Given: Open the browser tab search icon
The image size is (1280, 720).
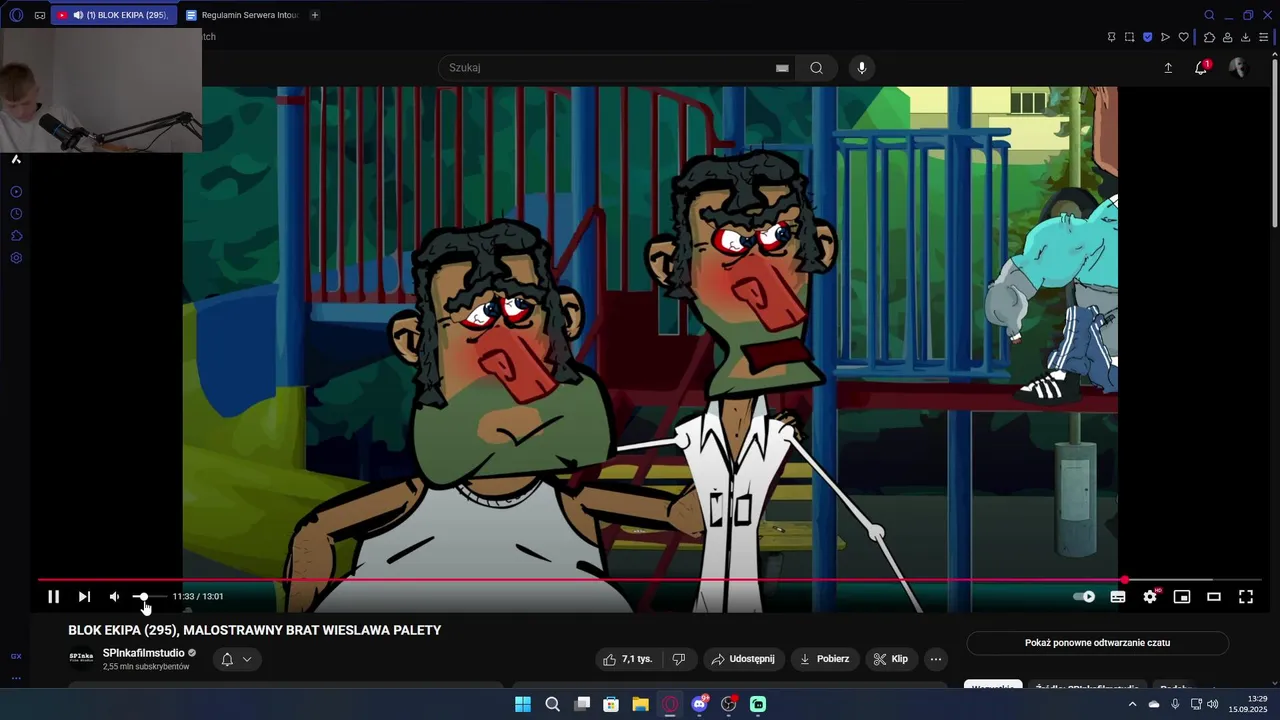Looking at the screenshot, I should click(1209, 15).
